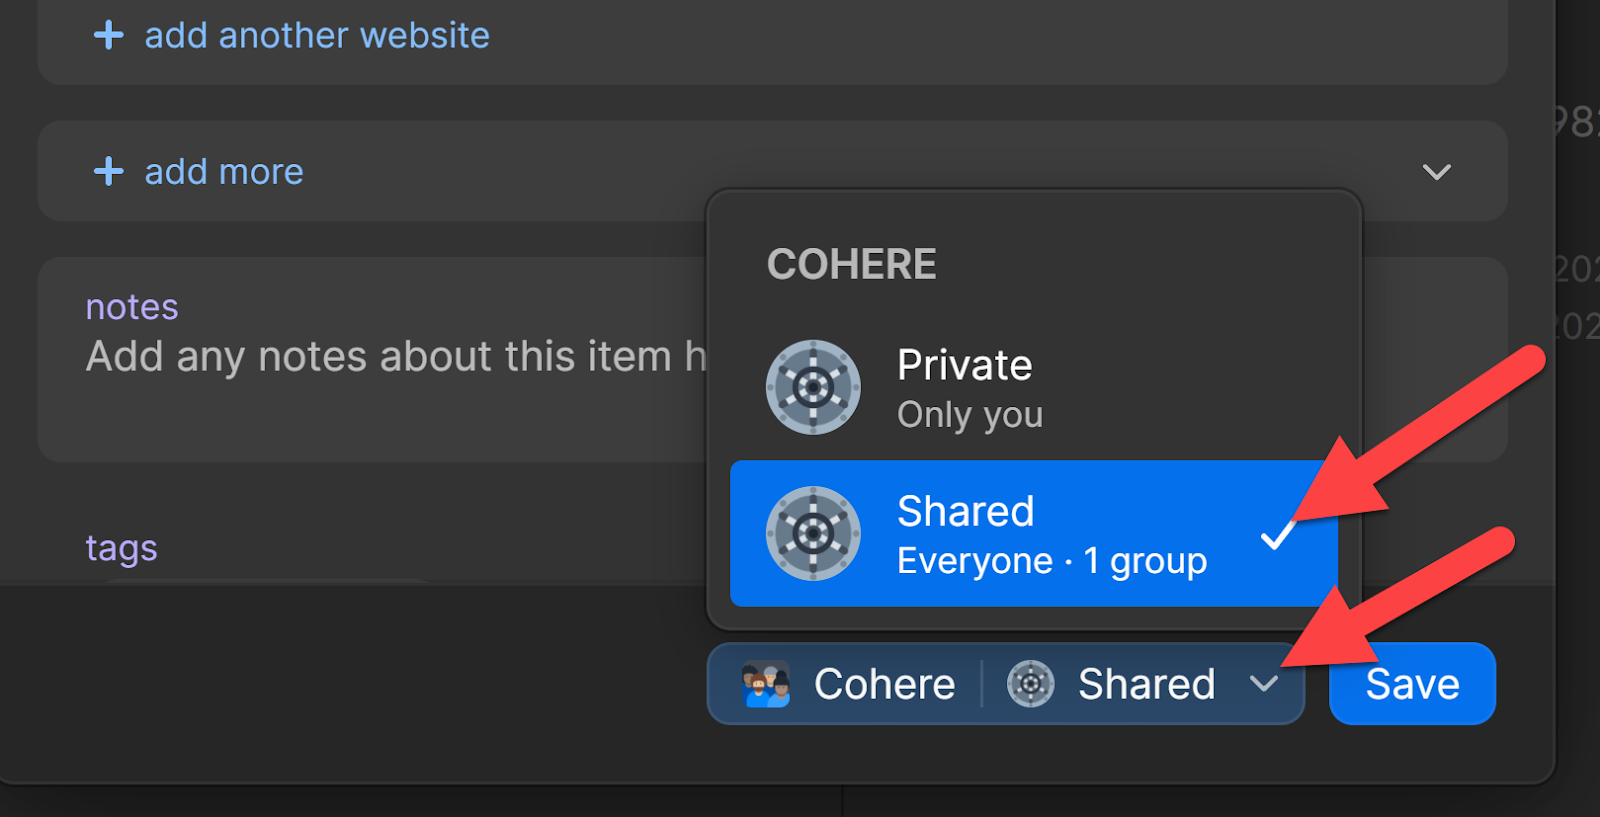
Task: Click the notes label
Action: [132, 307]
